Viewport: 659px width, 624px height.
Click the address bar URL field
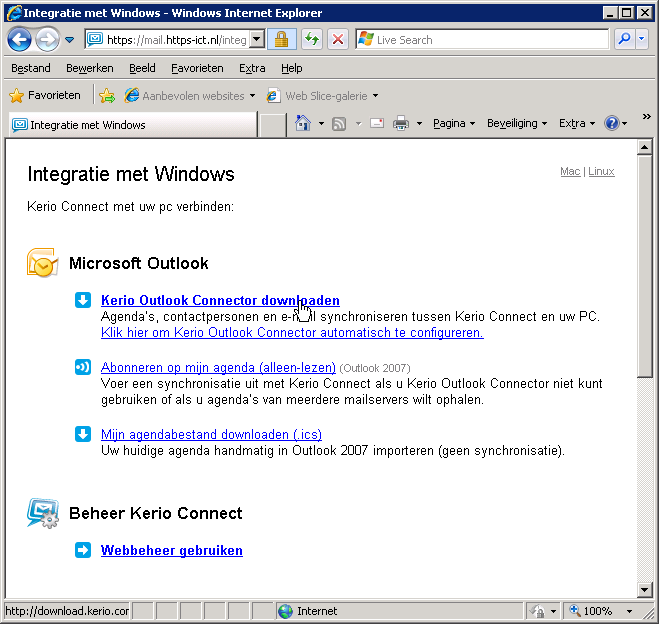click(168, 40)
